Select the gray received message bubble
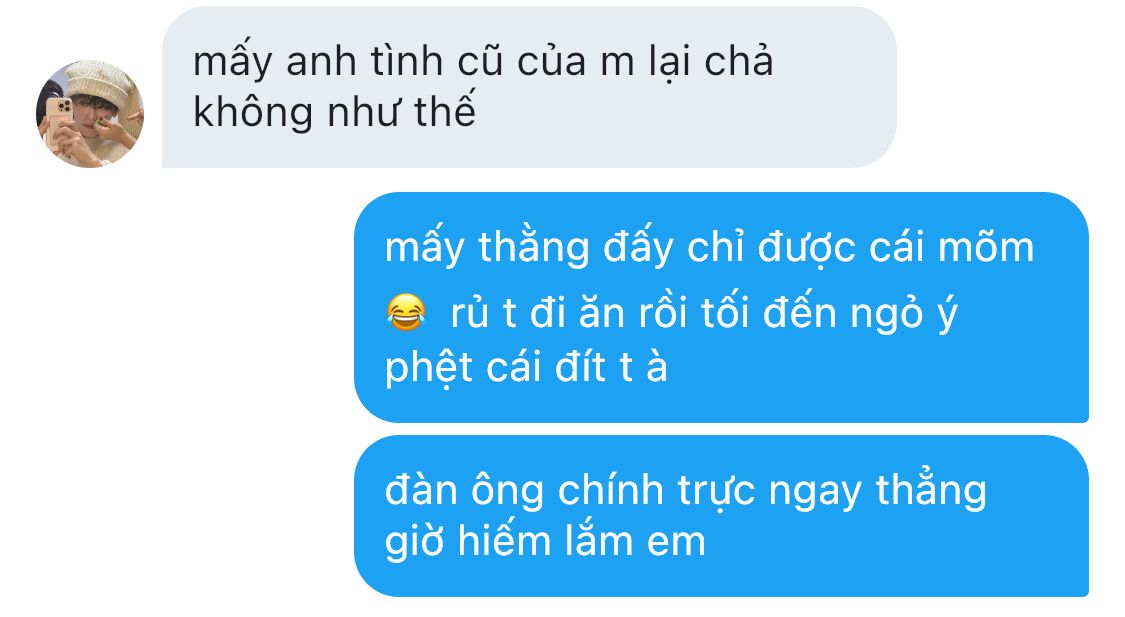 click(529, 87)
